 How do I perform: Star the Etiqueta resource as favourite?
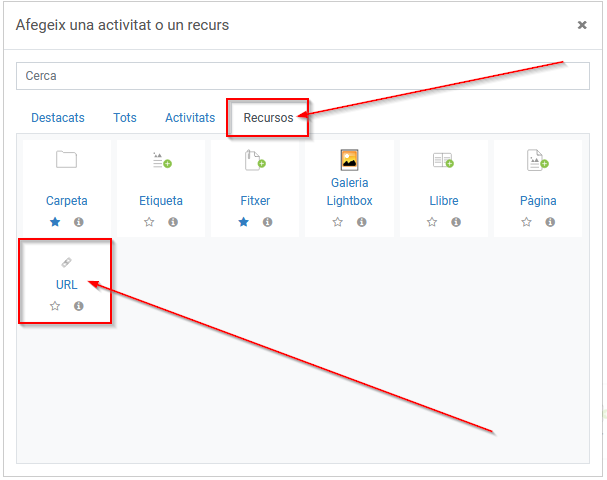[x=149, y=222]
